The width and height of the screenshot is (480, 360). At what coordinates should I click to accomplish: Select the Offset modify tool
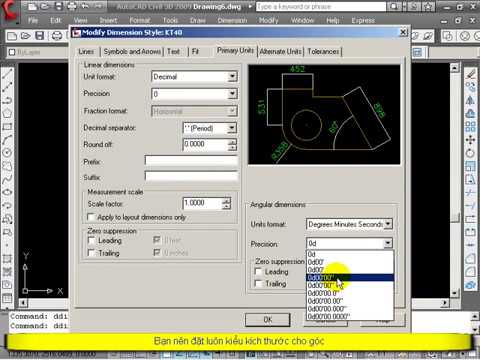tap(470, 114)
